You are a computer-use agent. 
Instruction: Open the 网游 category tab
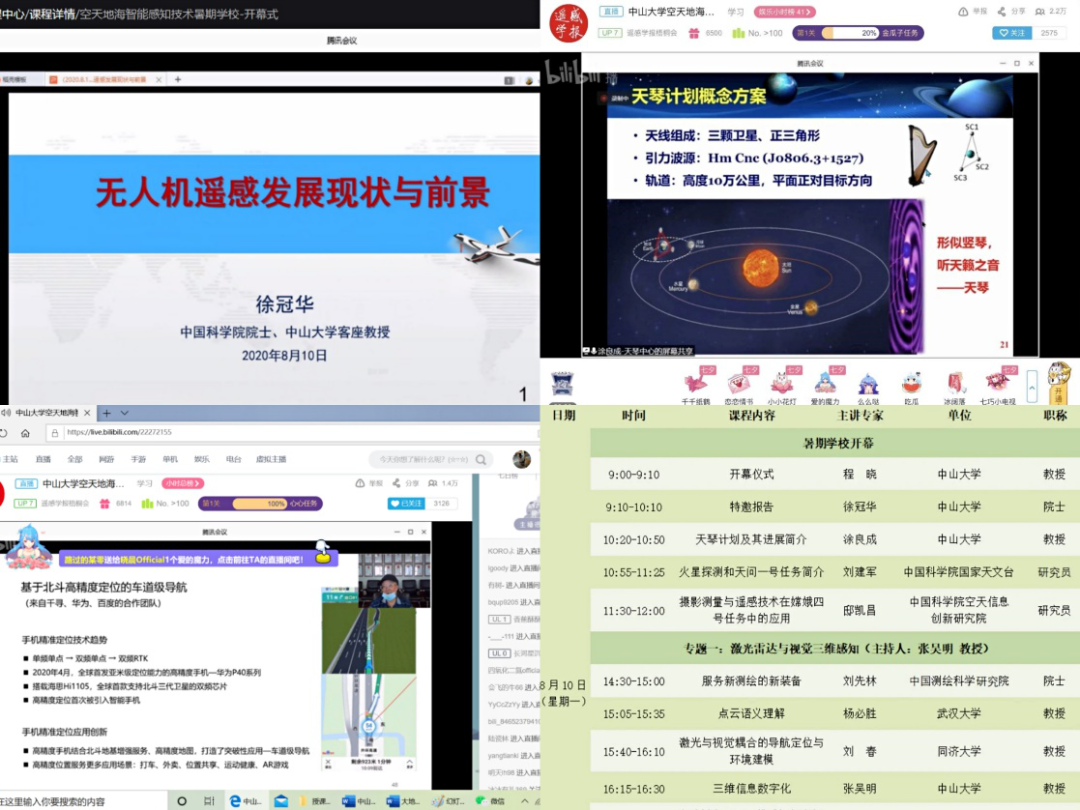(106, 459)
